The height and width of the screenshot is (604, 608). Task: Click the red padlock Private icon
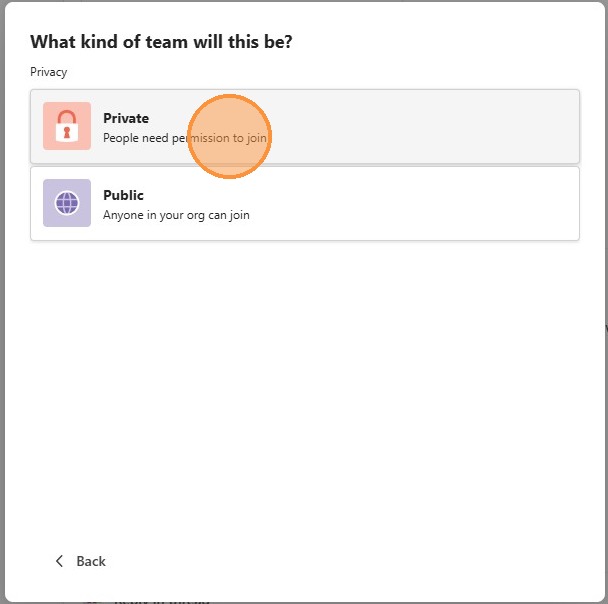click(x=67, y=126)
